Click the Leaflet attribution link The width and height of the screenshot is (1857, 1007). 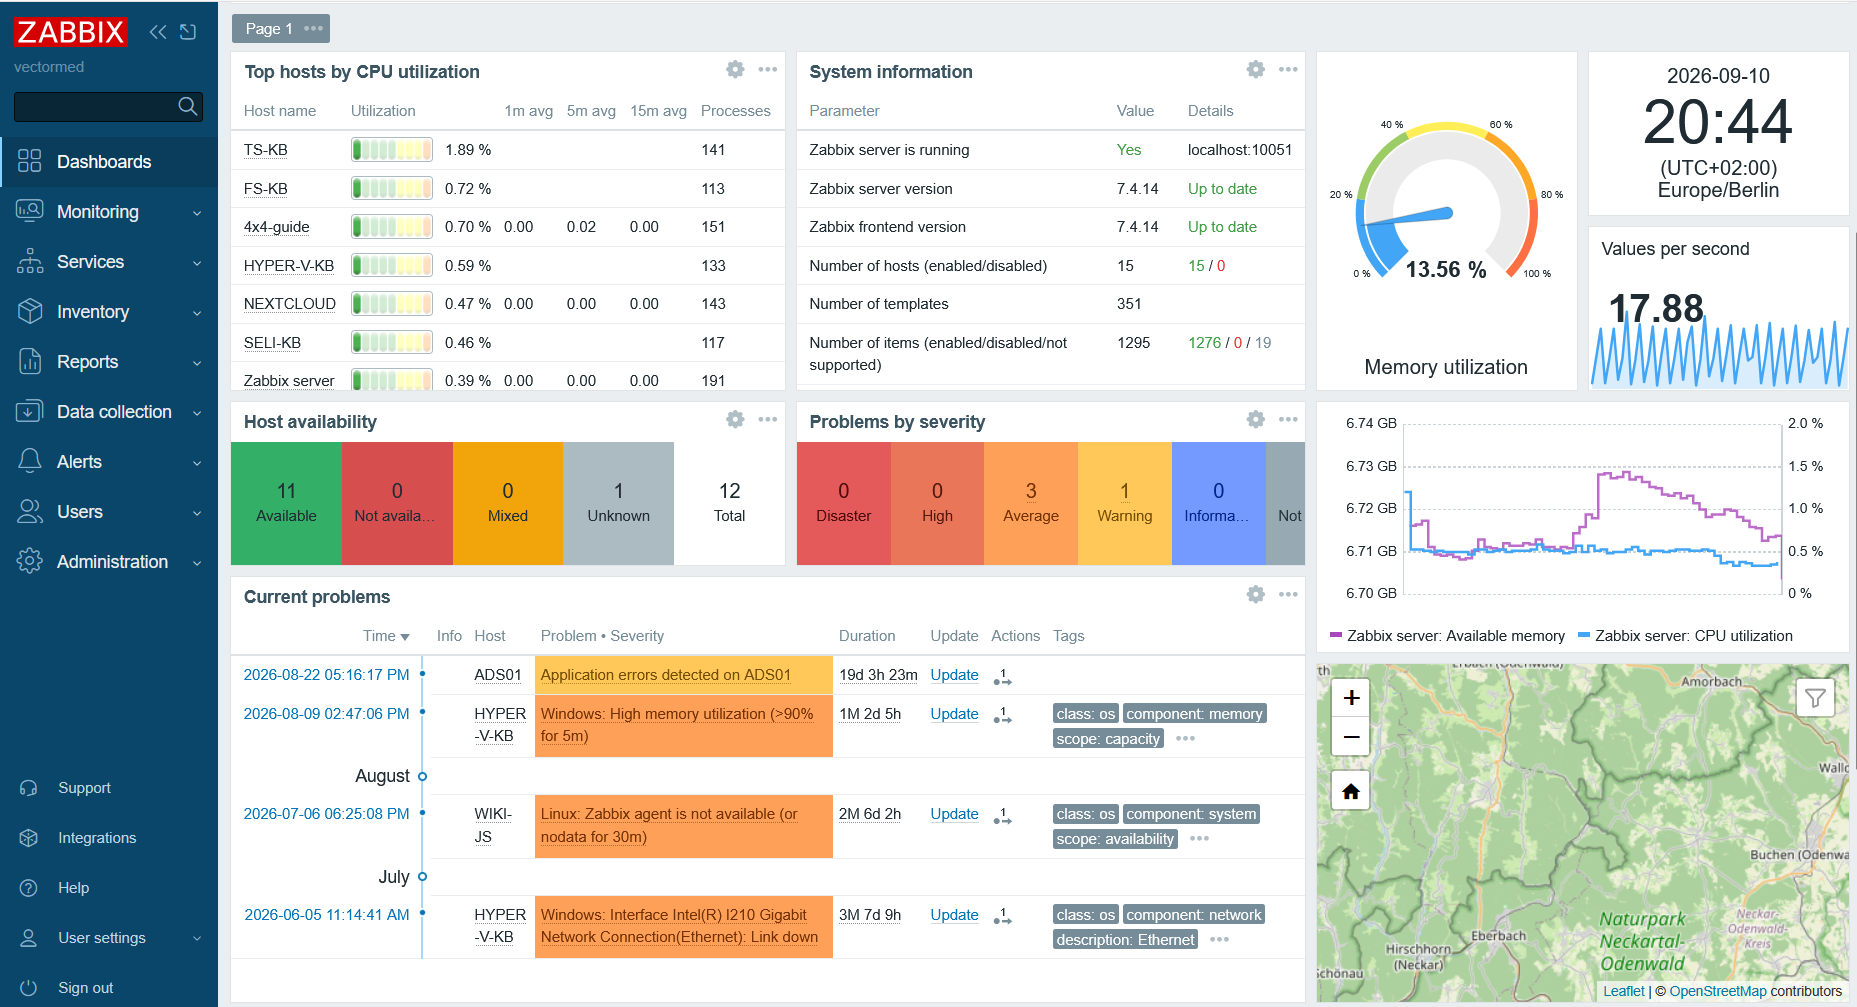coord(1623,991)
